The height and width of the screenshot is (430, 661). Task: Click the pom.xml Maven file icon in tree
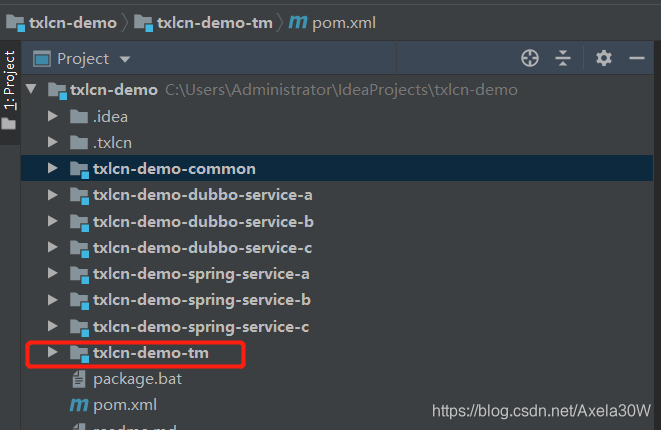pos(79,406)
